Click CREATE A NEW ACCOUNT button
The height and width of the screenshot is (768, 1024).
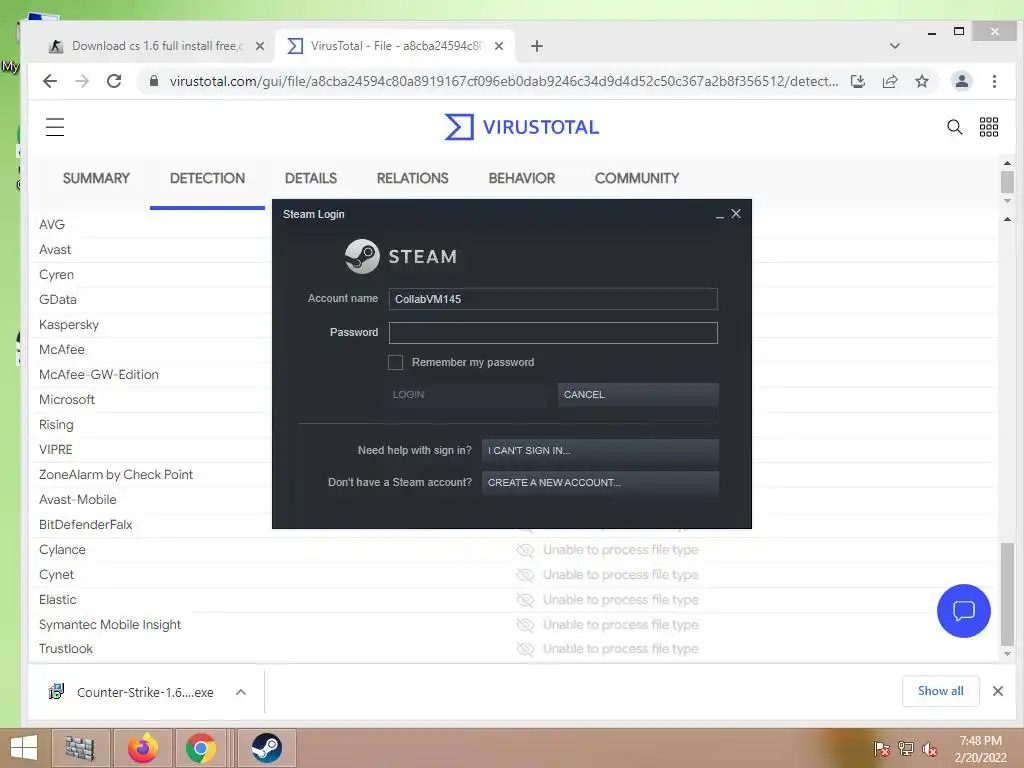600,483
